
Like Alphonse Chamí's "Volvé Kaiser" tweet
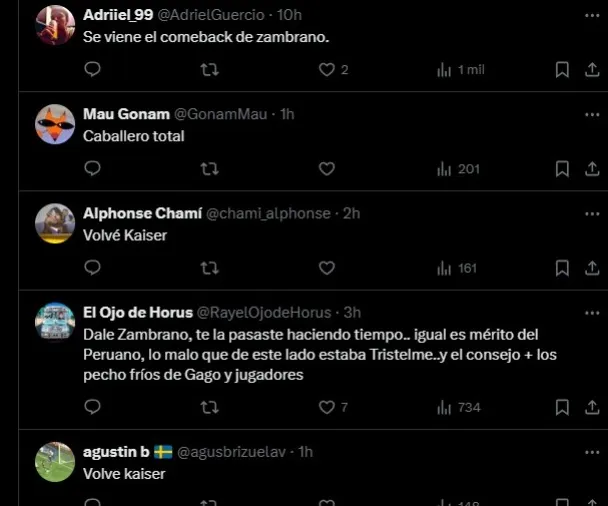tap(326, 268)
